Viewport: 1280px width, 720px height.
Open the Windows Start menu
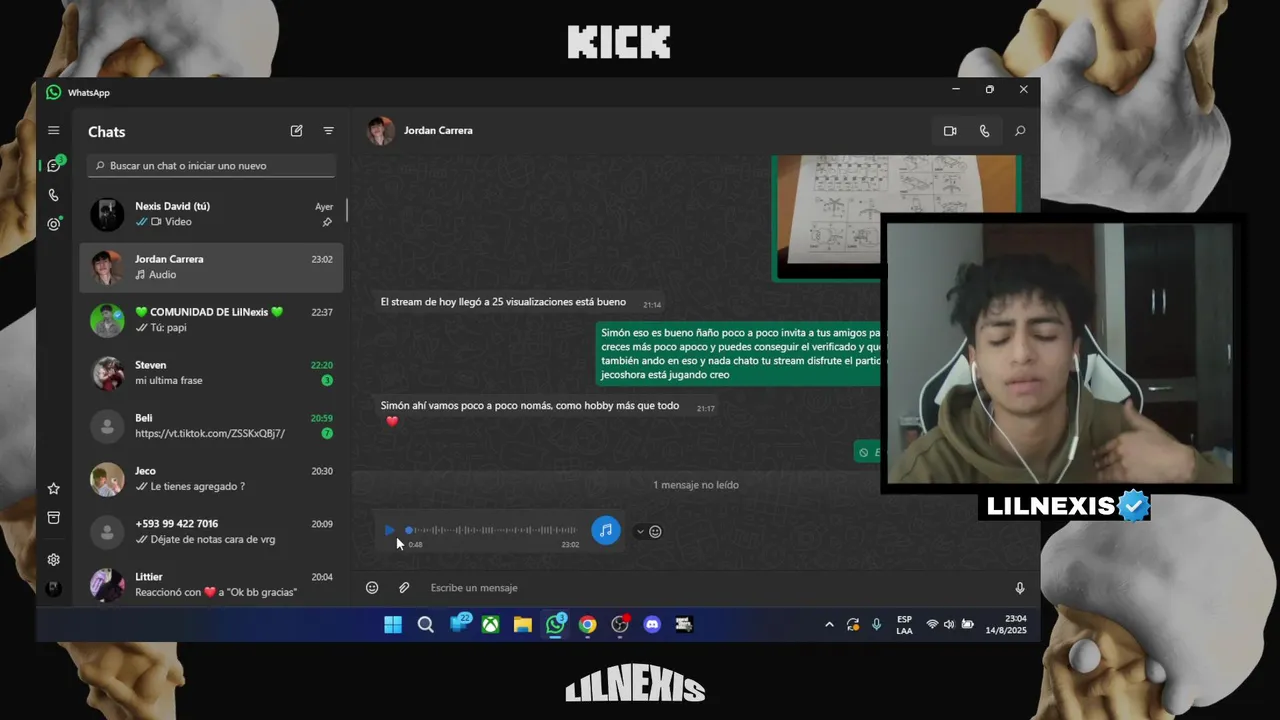point(393,625)
